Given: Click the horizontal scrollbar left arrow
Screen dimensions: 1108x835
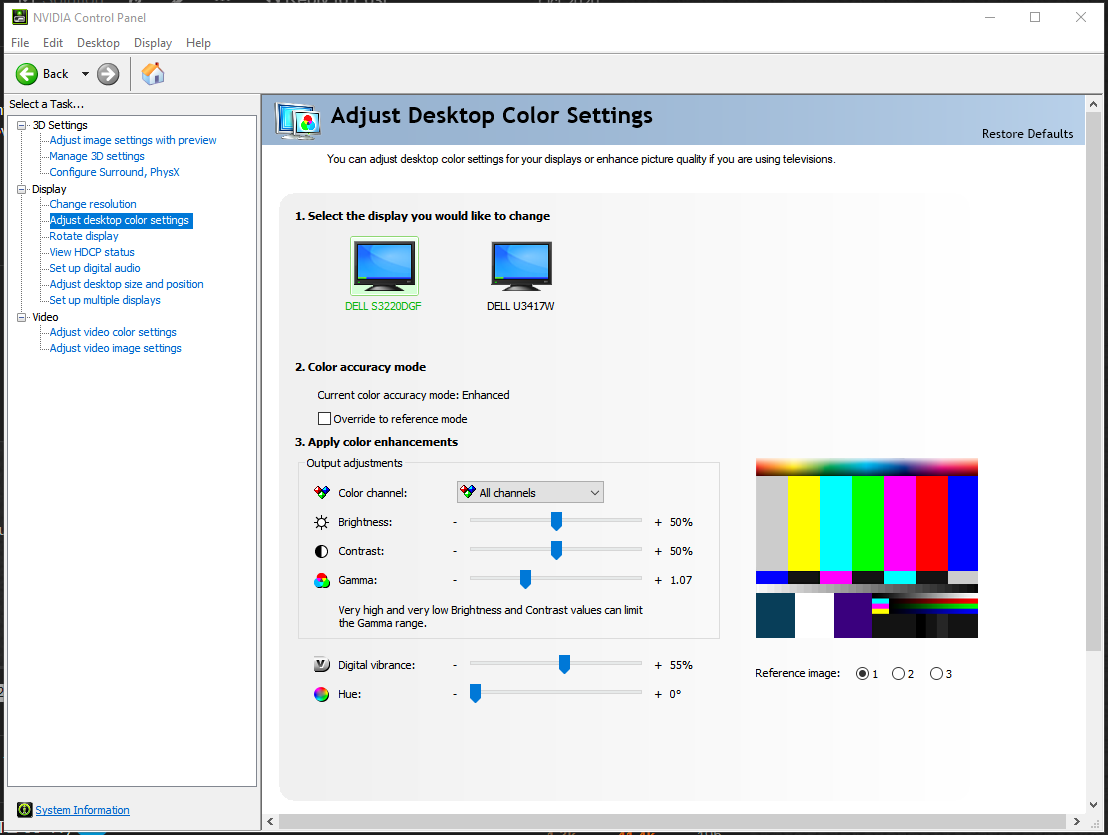Looking at the screenshot, I should pos(271,822).
